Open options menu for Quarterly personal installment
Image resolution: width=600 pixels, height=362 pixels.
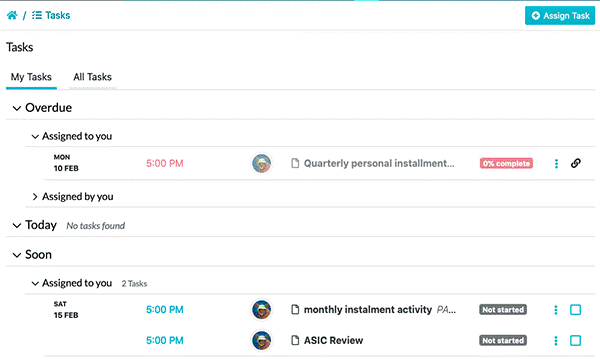coord(556,164)
